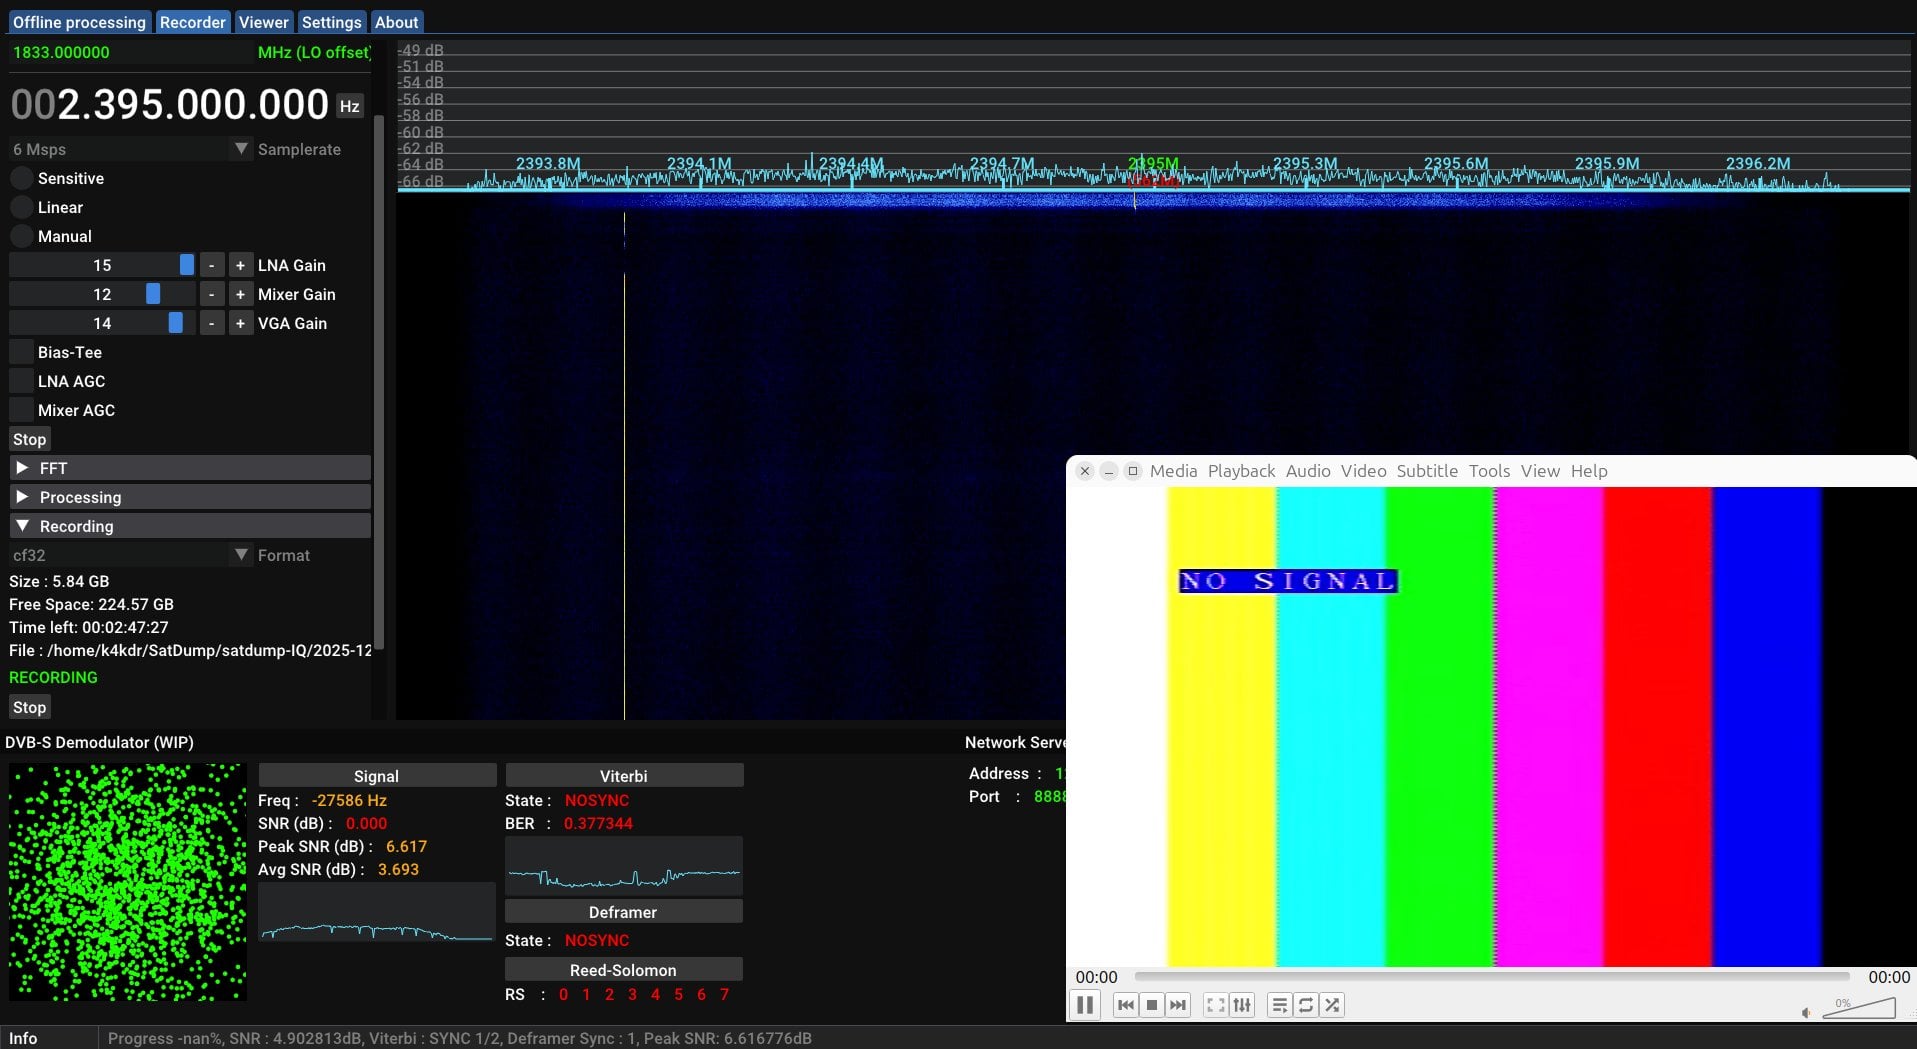
Task: Toggle VLC loop mode icon
Action: tap(1306, 1005)
